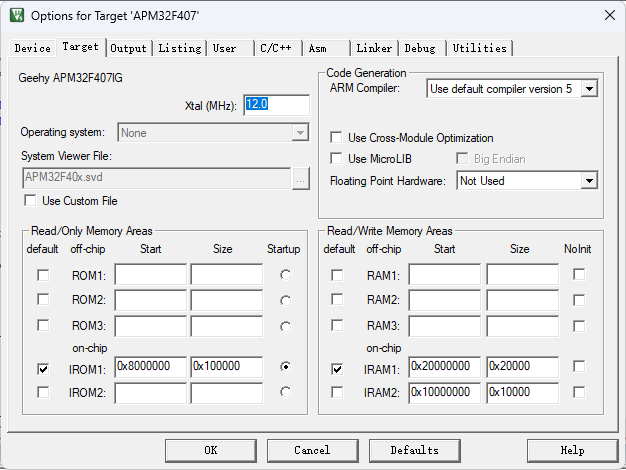626x470 pixels.
Task: Enable Use Custom File checkbox
Action: tap(30, 200)
